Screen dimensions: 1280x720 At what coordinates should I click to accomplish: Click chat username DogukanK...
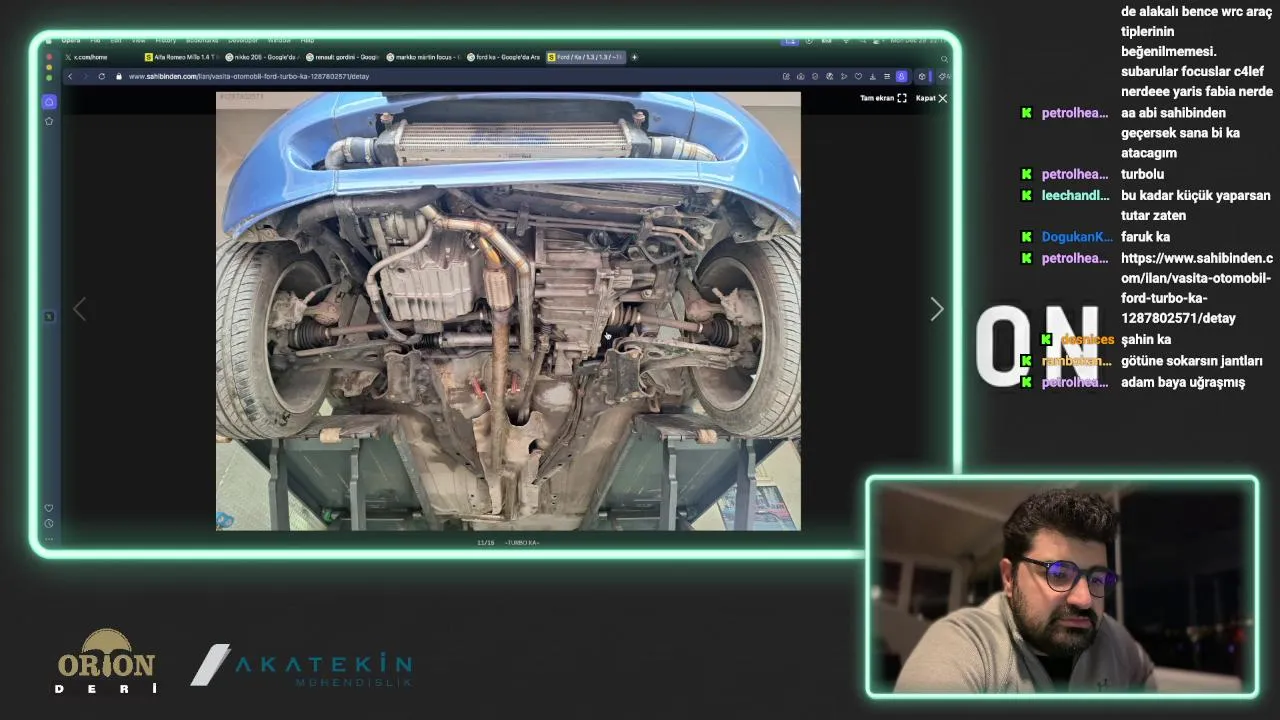1076,237
